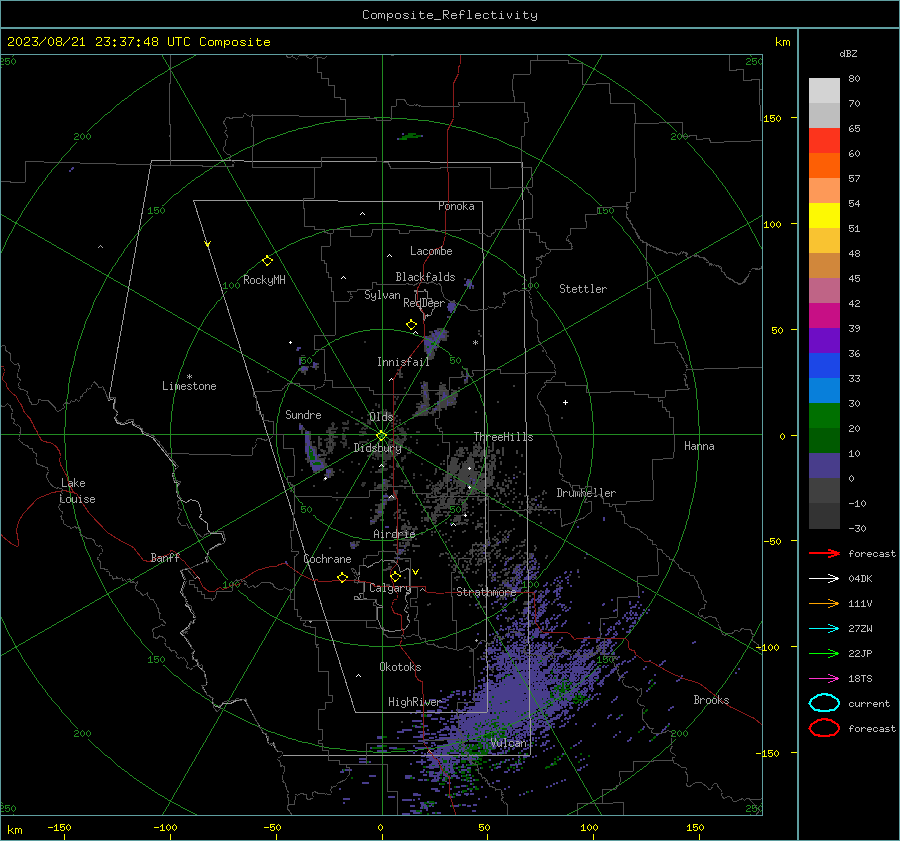Click the -150 tick on bottom axis
The image size is (900, 841).
click(x=59, y=828)
